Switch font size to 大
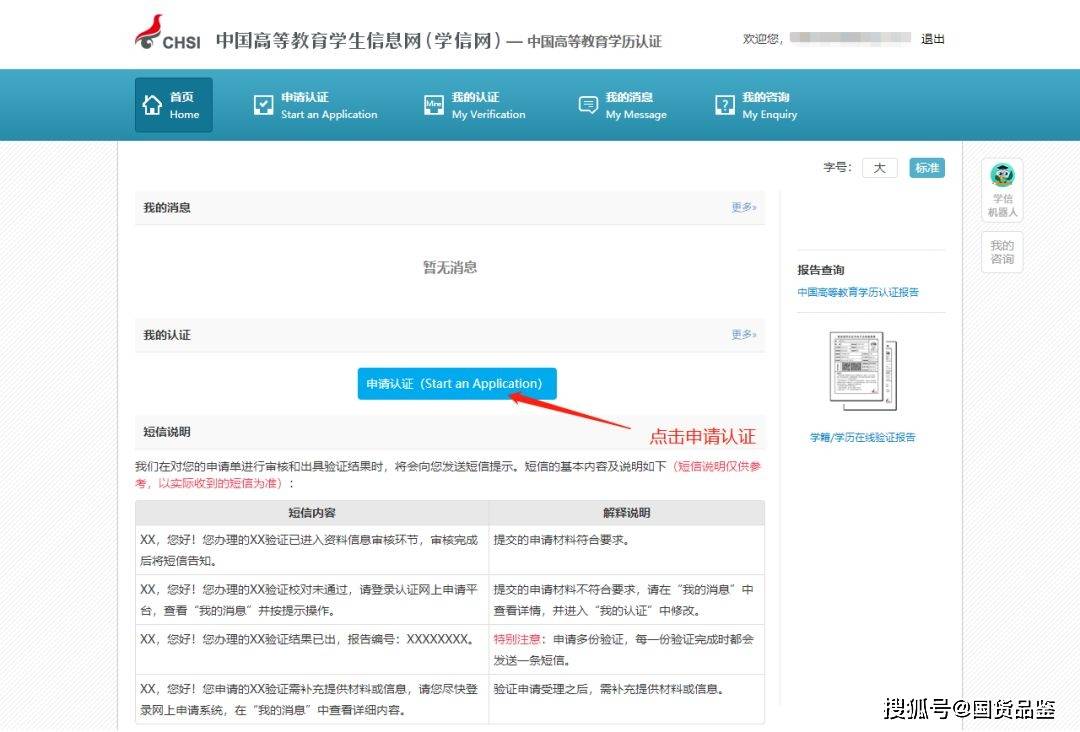Viewport: 1080px width, 732px height. [x=879, y=168]
